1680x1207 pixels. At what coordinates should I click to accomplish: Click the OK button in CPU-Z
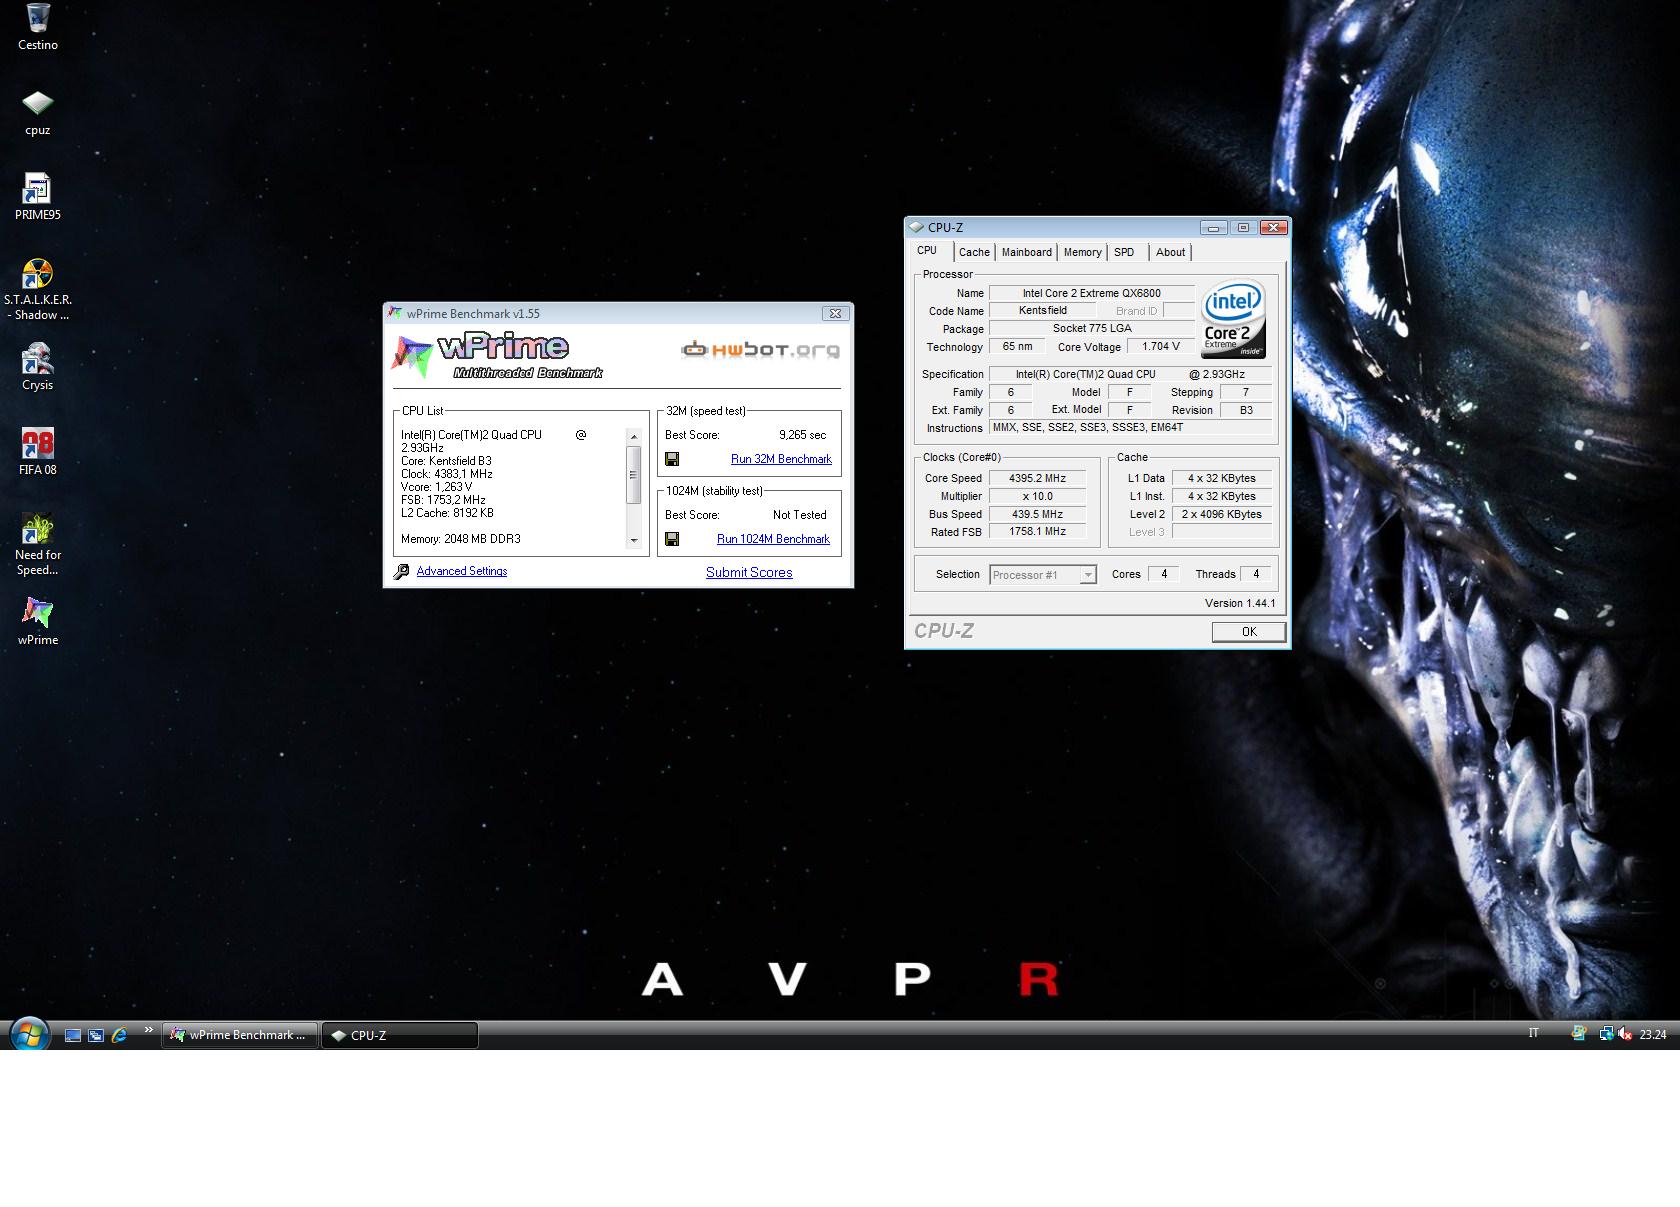point(1249,631)
